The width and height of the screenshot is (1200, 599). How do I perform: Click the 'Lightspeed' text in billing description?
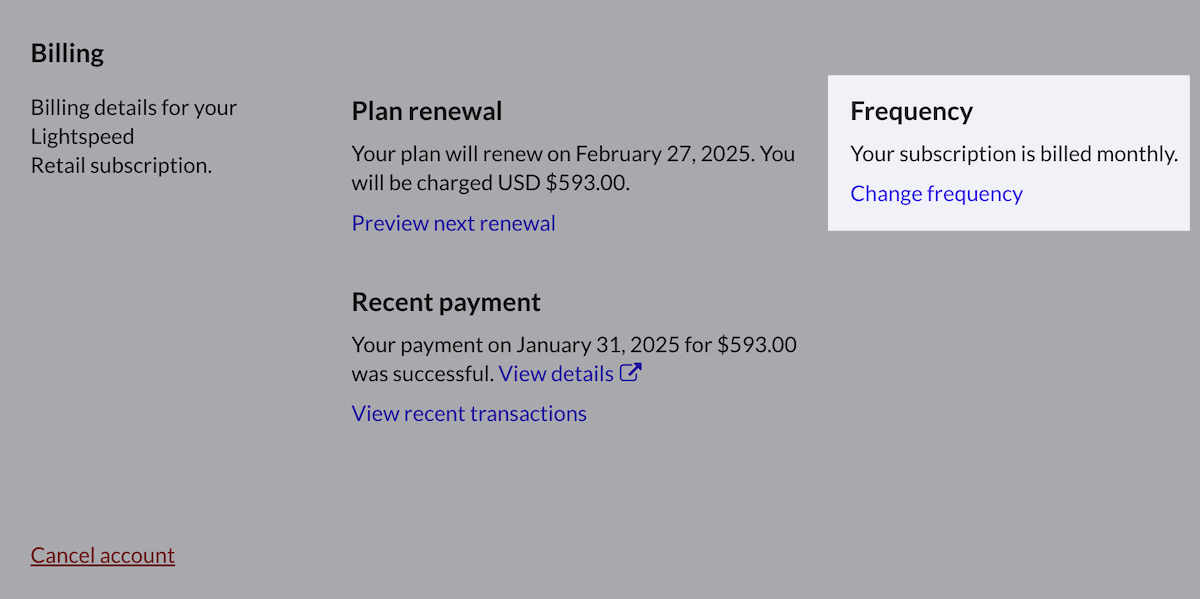(82, 136)
